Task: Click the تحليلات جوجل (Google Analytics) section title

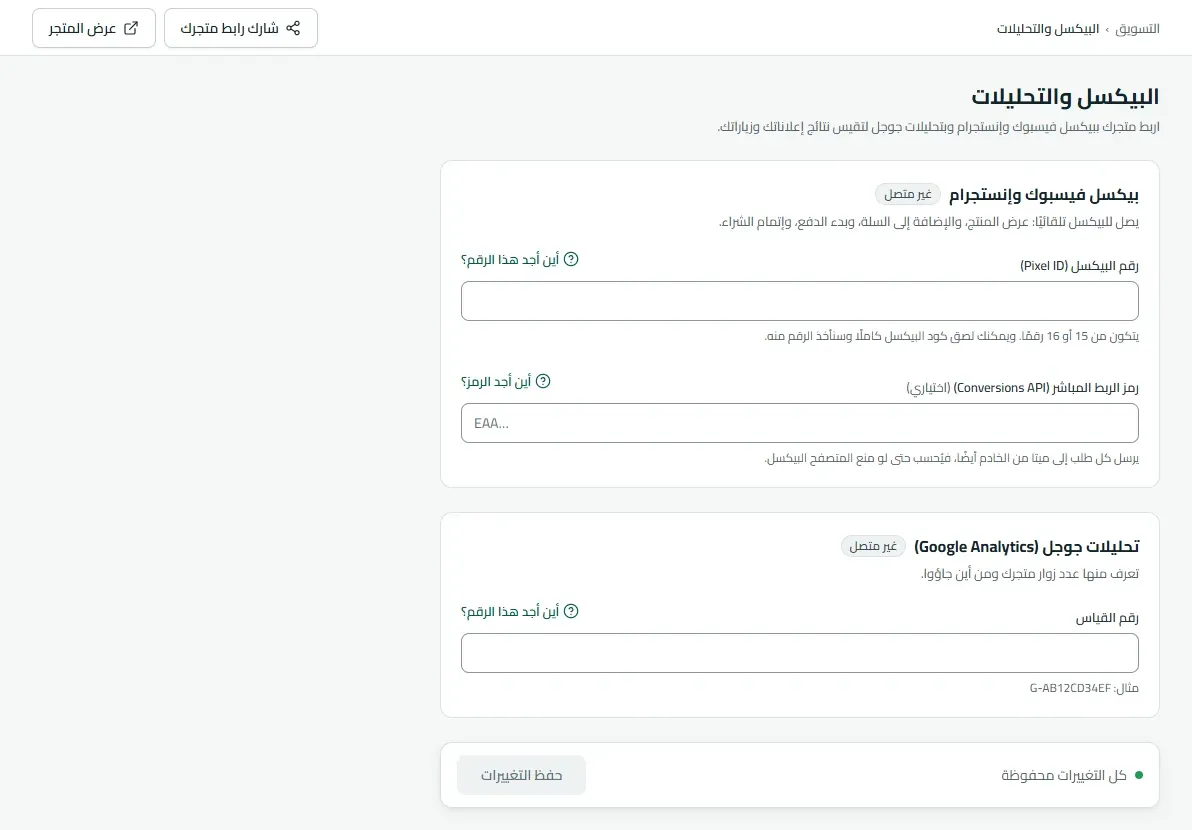Action: coord(1026,546)
